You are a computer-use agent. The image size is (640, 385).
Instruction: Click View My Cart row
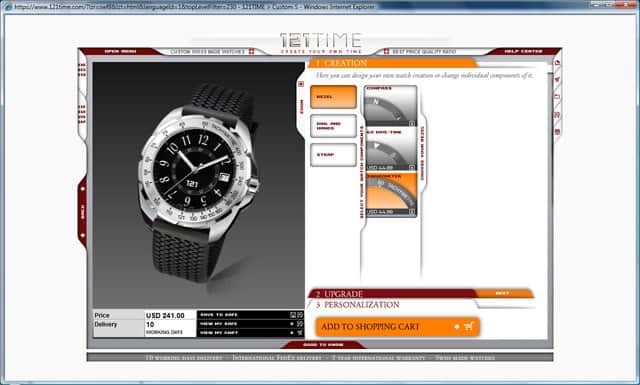click(250, 333)
